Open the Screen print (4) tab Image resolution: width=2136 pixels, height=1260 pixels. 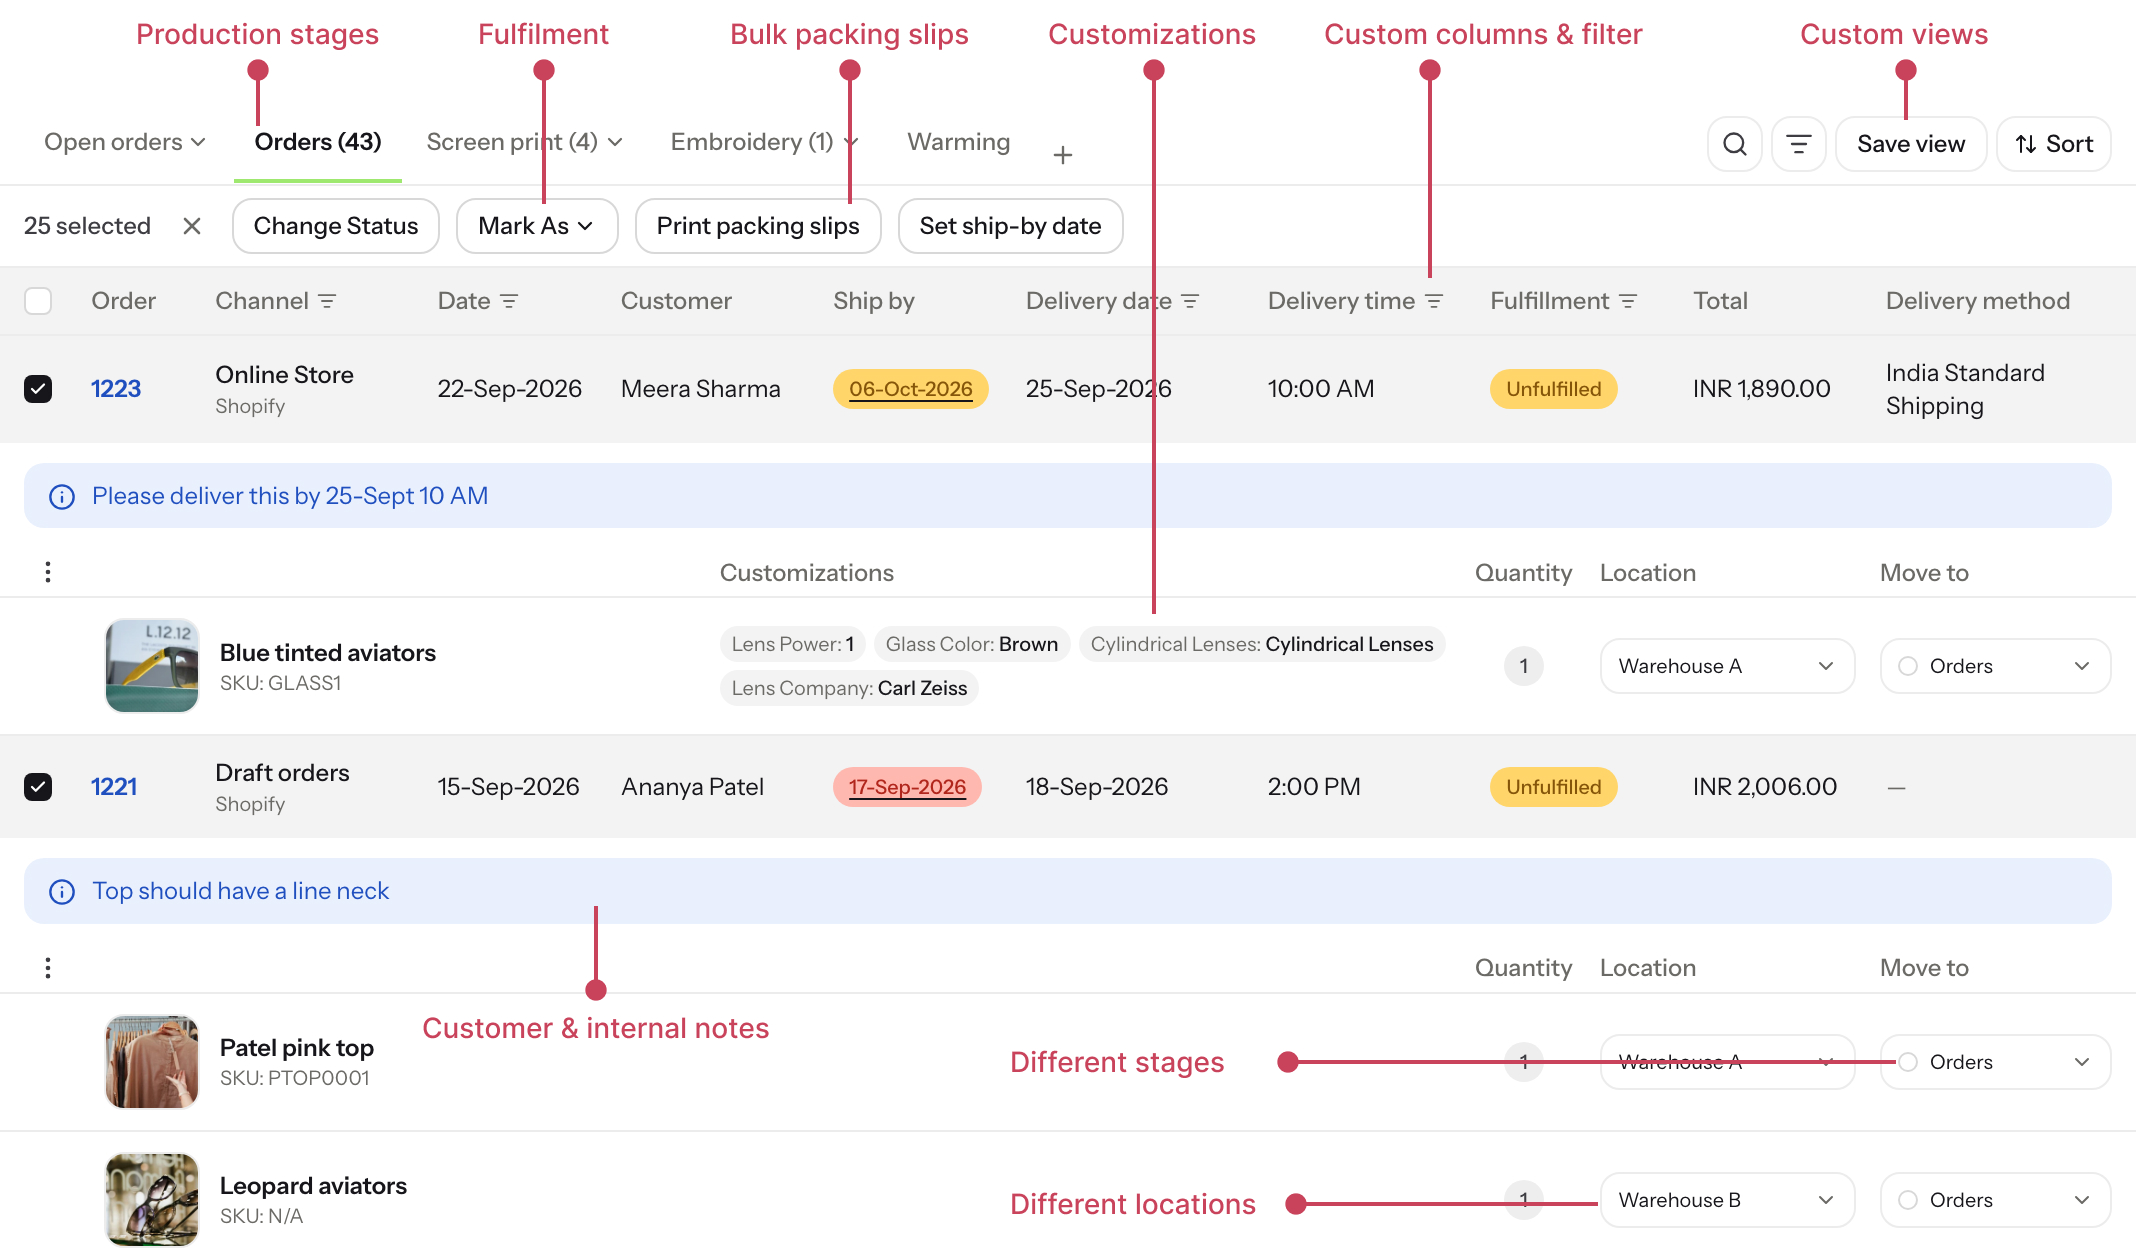tap(525, 142)
